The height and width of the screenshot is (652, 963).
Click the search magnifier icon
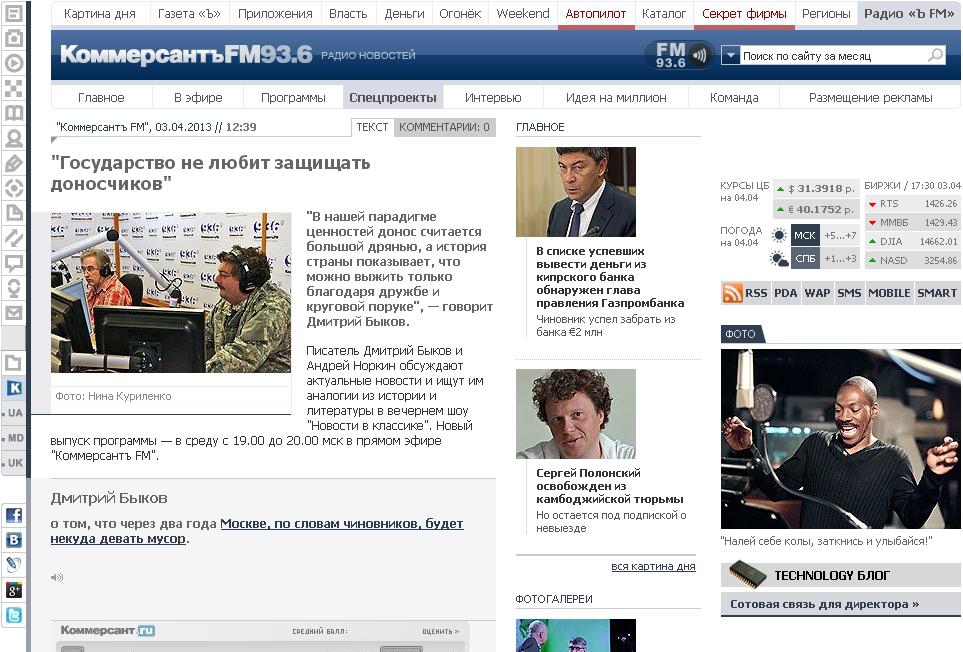pyautogui.click(x=935, y=55)
